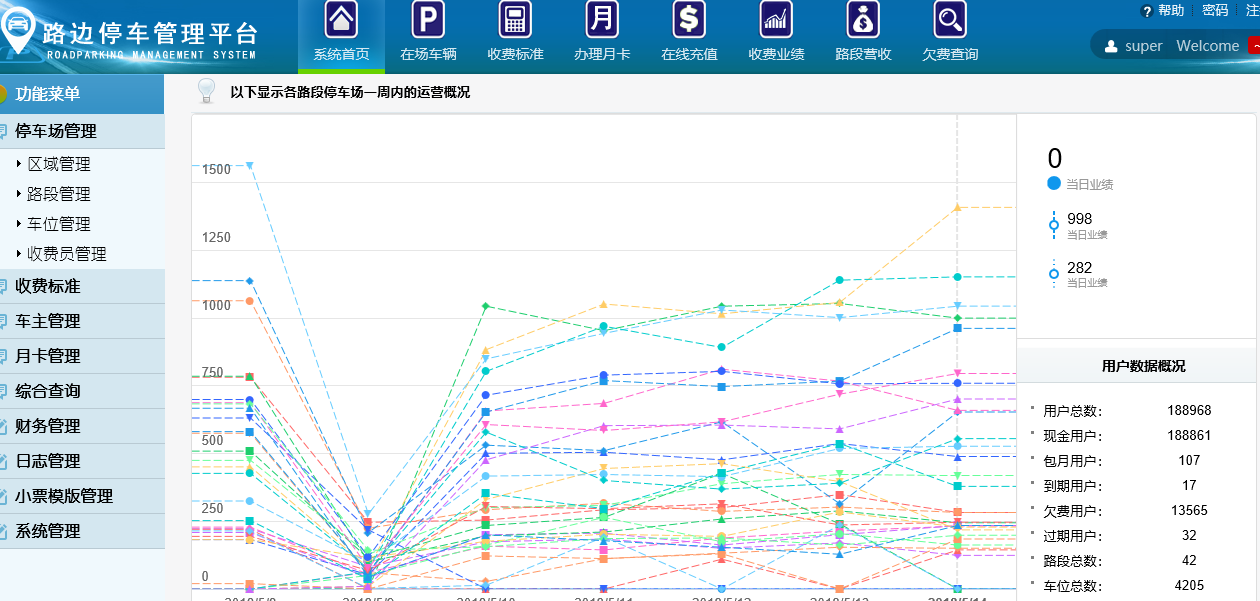1260x601 pixels.
Task: Click the 收费业绩 chart icon
Action: [x=776, y=20]
